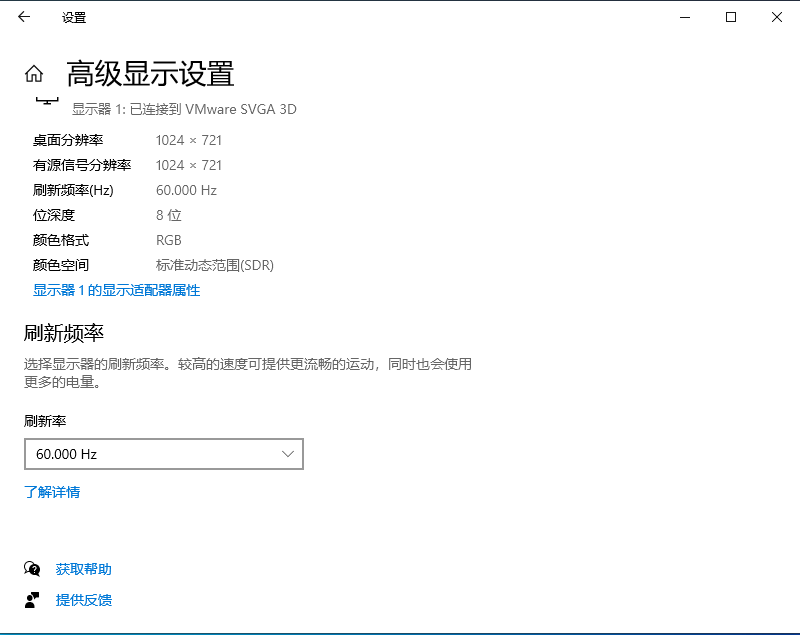800x635 pixels.
Task: Click the 提供反馈 person icon
Action: coord(32,600)
